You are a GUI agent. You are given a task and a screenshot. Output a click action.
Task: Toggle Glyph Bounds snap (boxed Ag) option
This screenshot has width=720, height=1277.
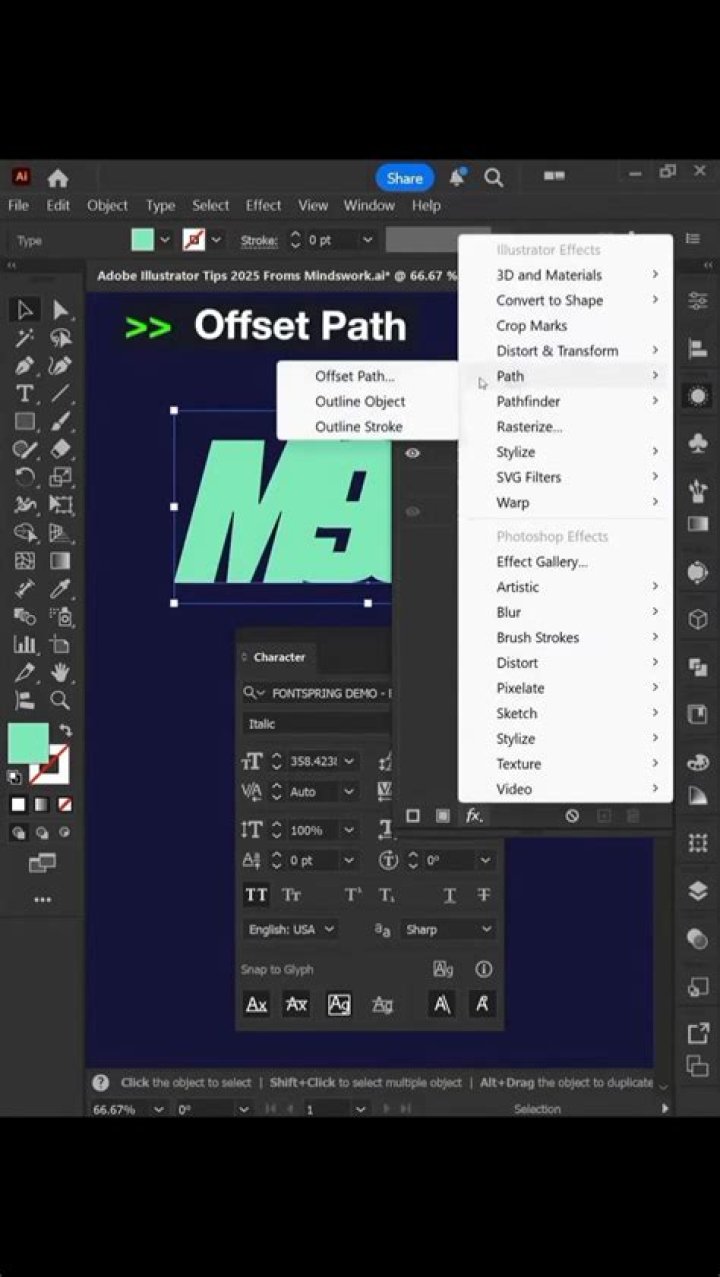coord(339,1004)
